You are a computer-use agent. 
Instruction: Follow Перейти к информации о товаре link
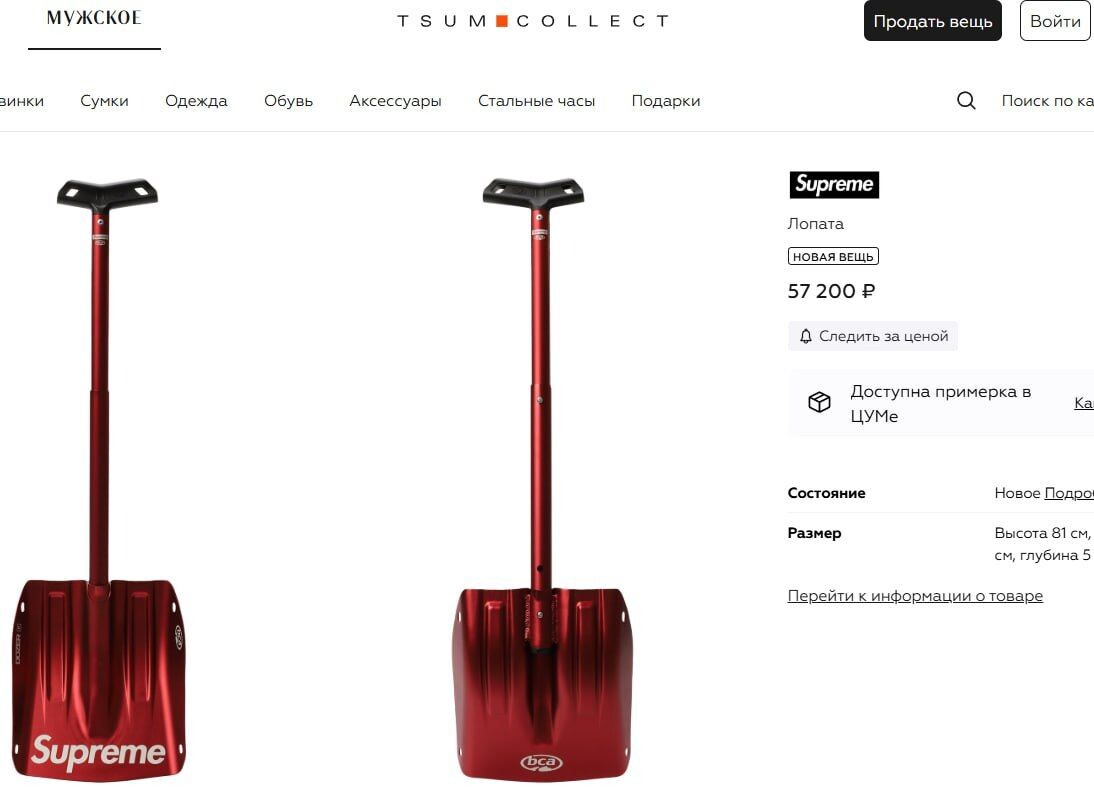(915, 596)
